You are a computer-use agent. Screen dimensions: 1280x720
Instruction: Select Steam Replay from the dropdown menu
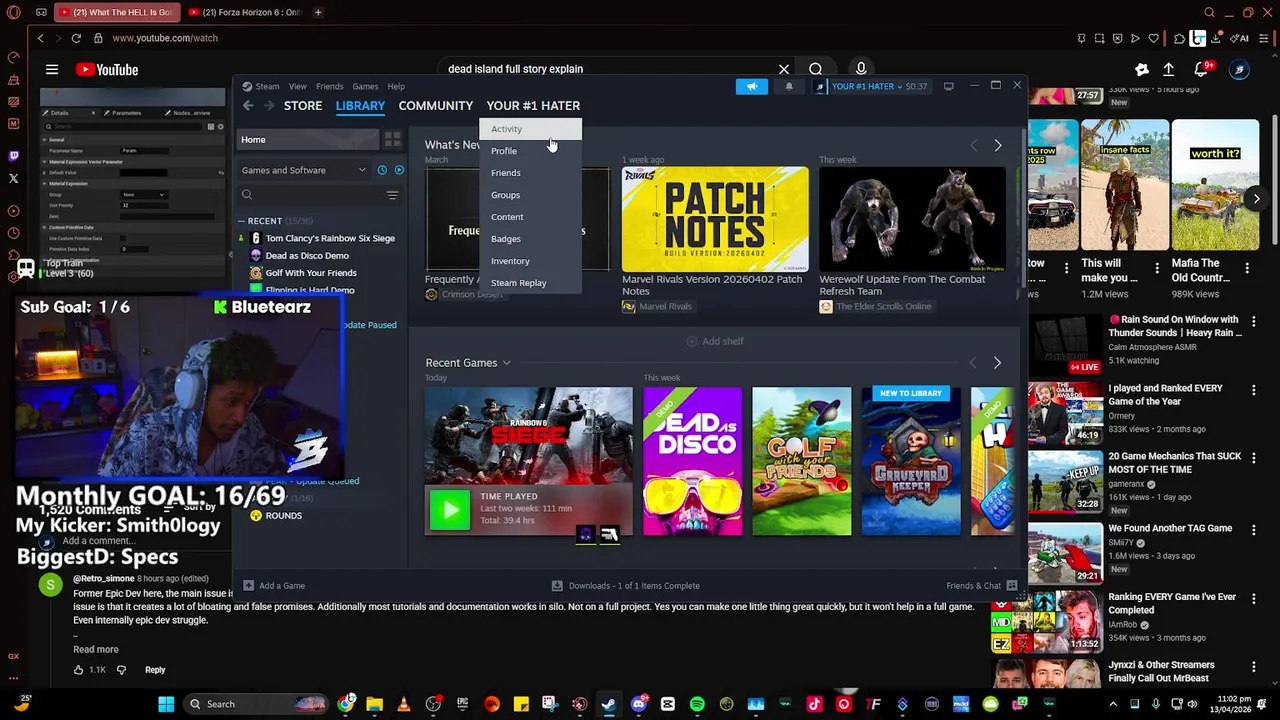pyautogui.click(x=530, y=283)
